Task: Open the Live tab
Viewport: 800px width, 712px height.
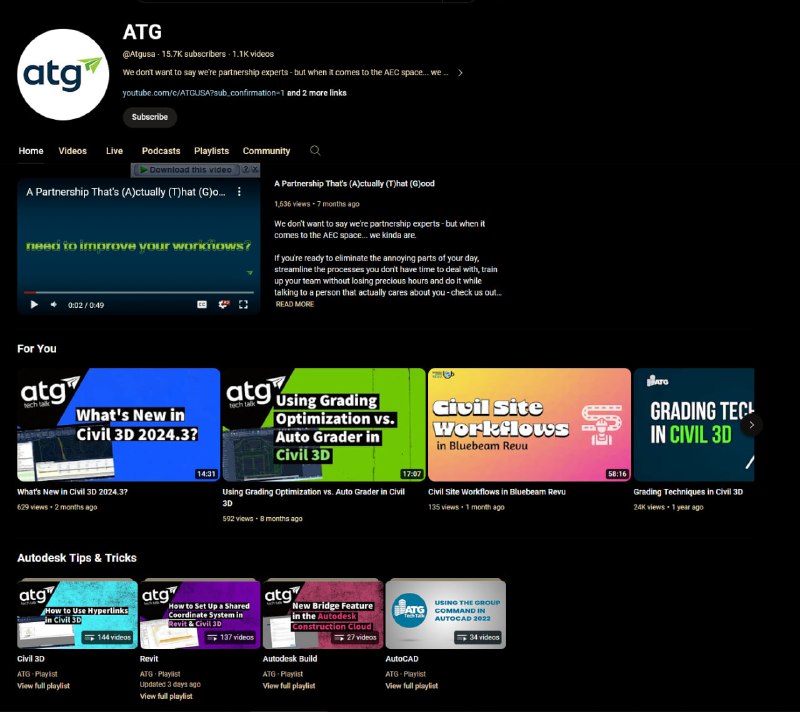Action: click(x=114, y=151)
